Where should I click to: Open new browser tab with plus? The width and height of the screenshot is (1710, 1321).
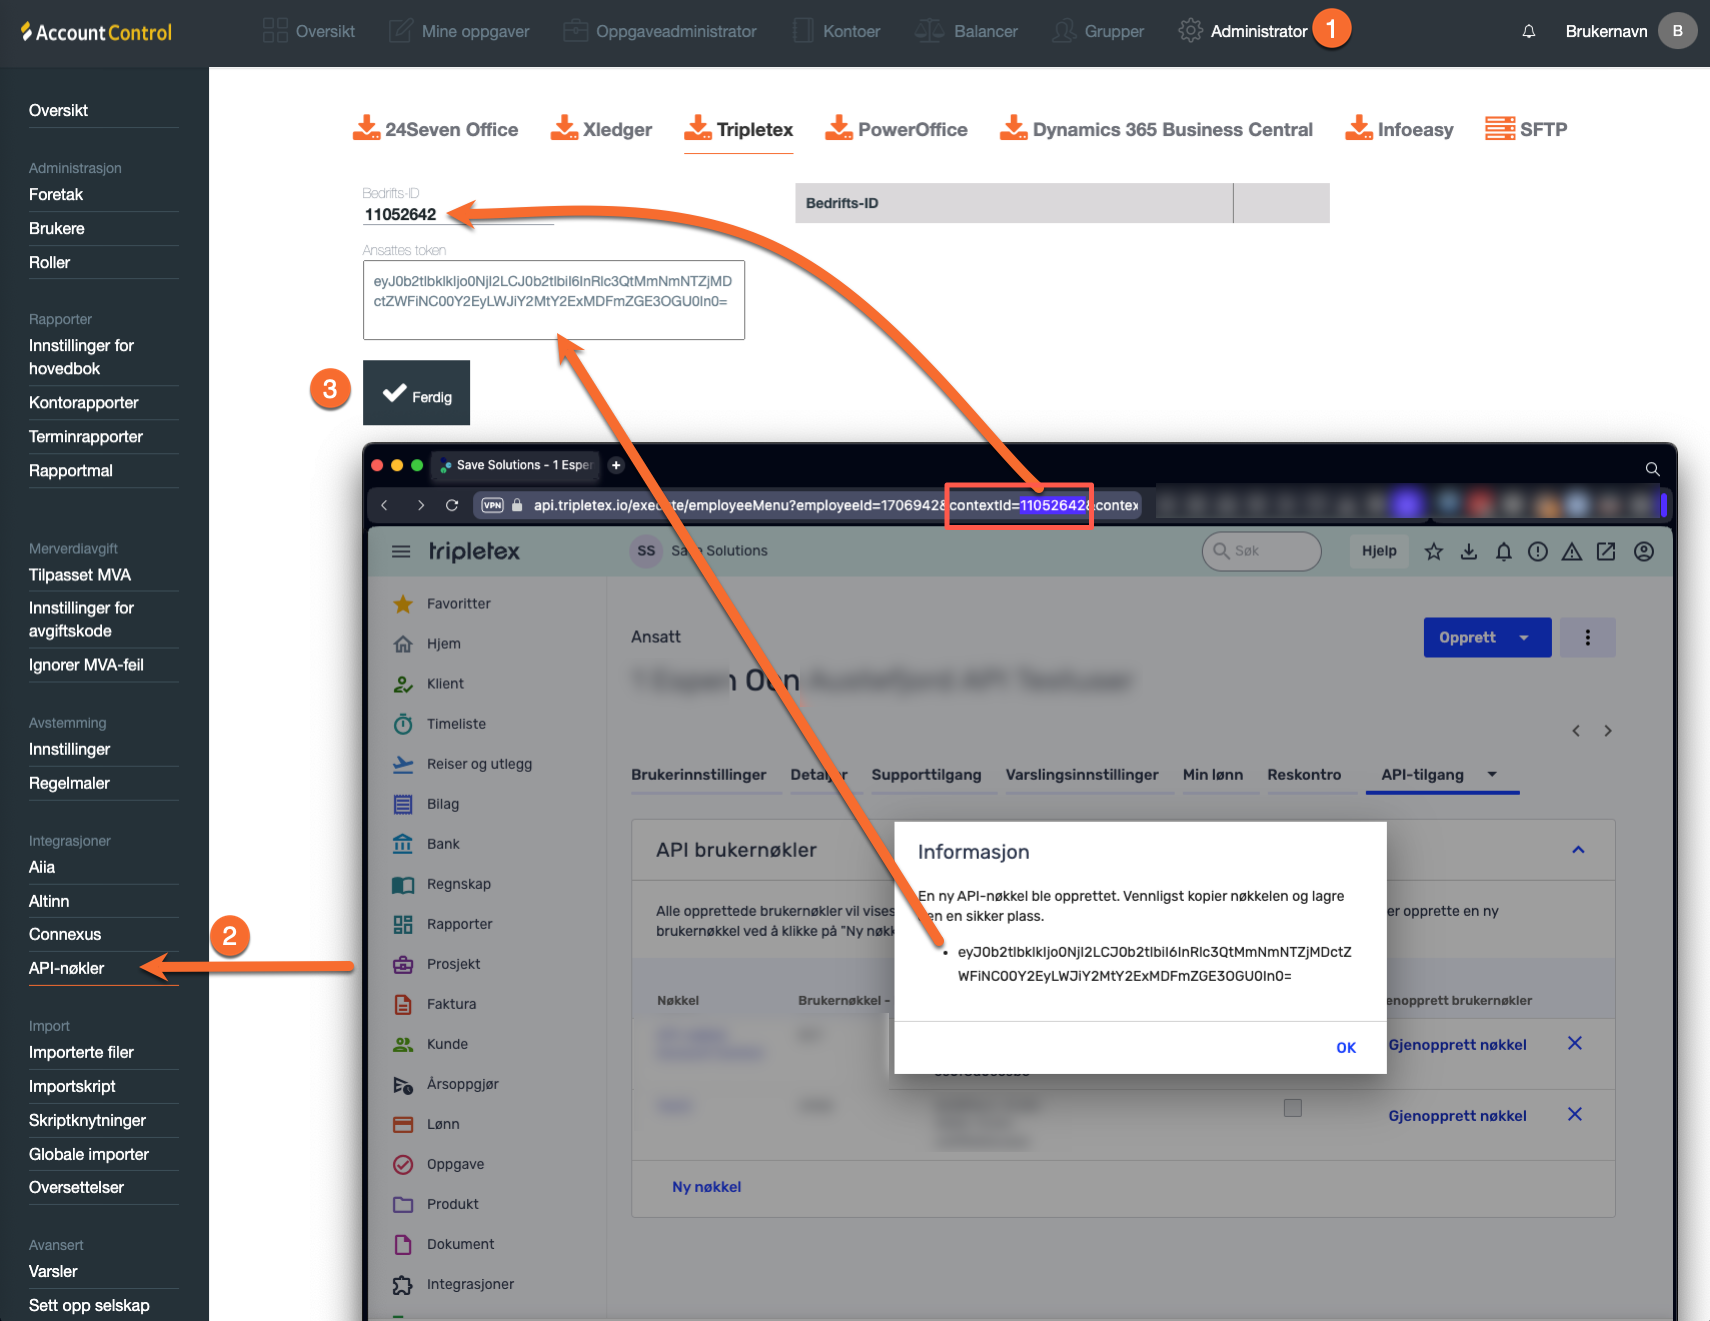point(616,465)
